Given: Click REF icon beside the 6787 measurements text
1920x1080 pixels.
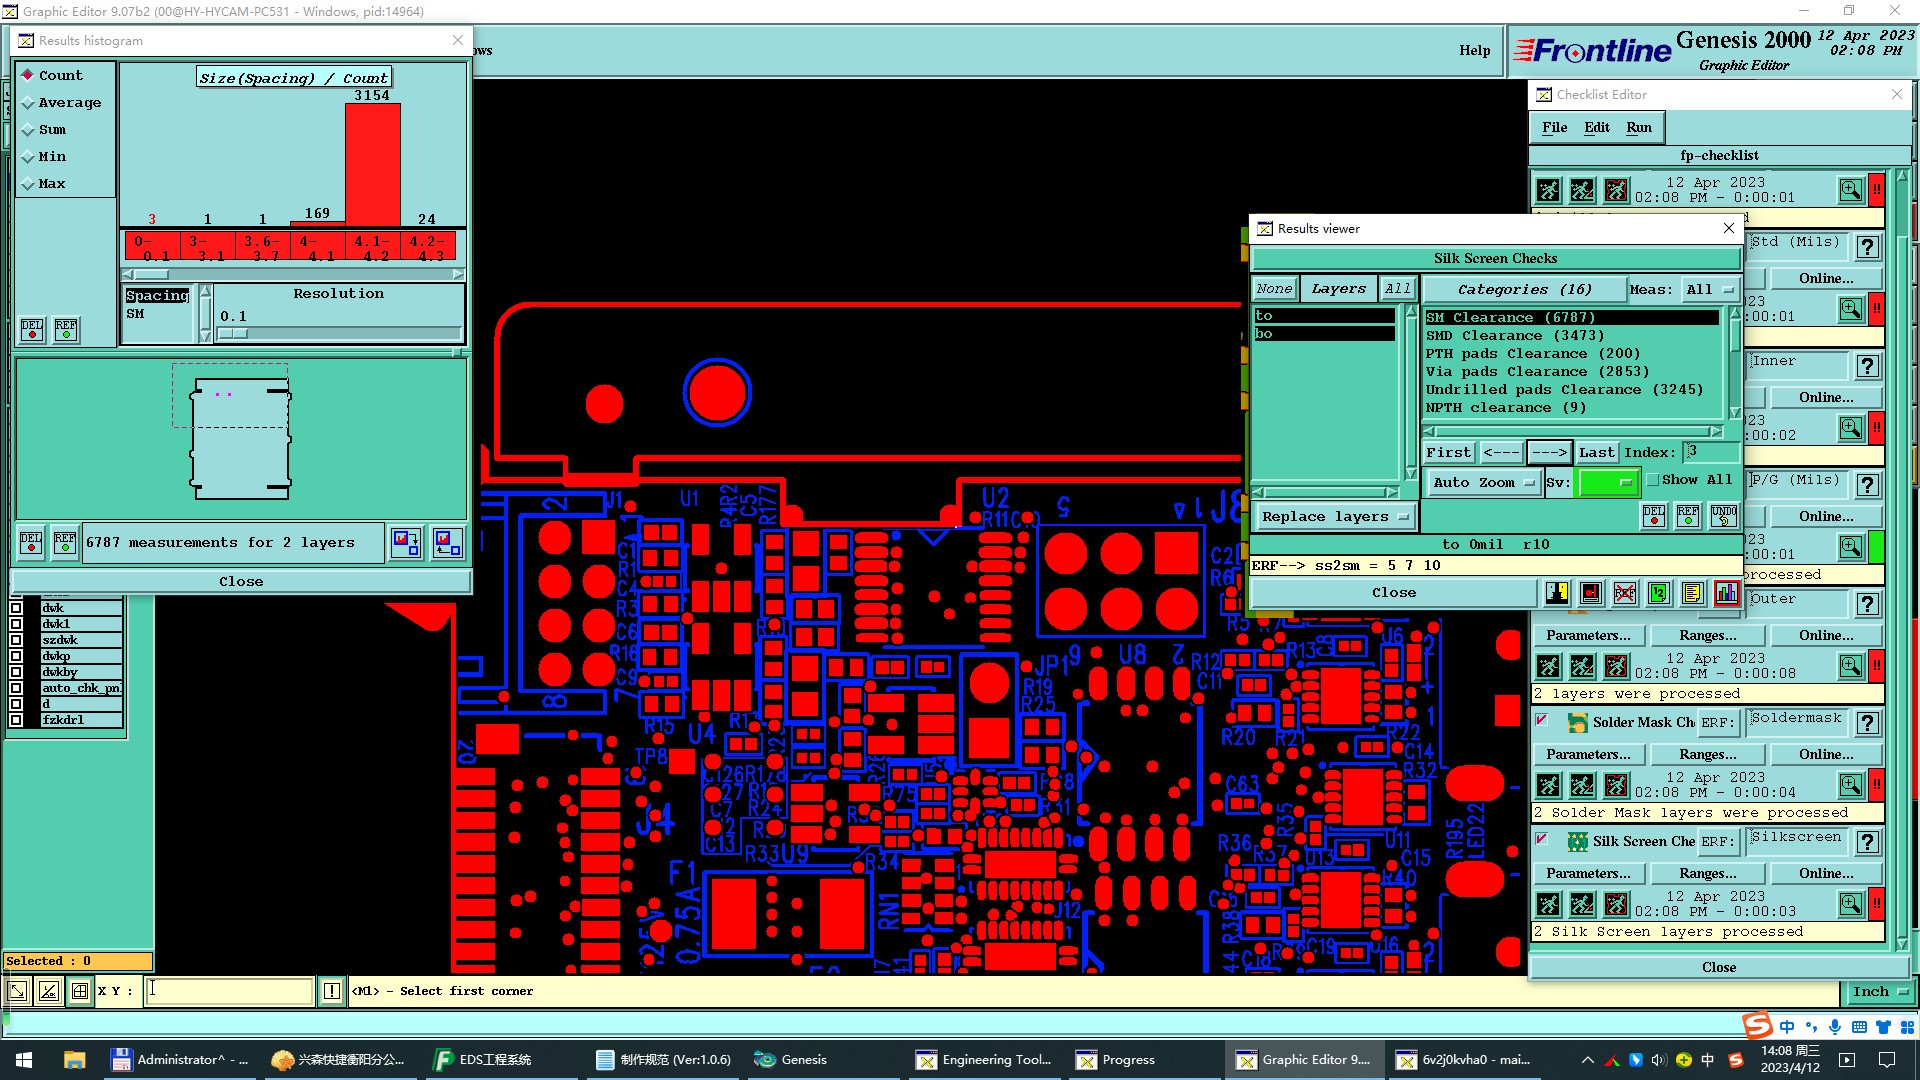Looking at the screenshot, I should point(65,543).
